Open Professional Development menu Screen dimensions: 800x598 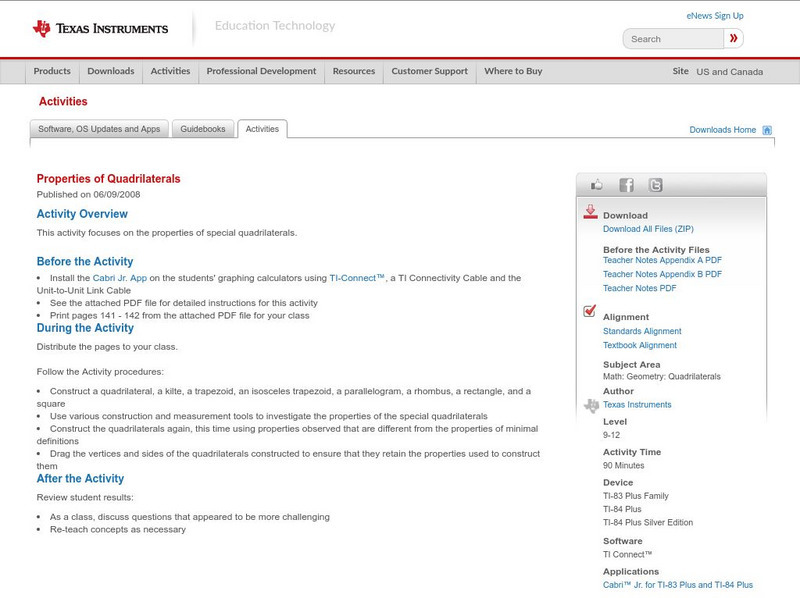261,71
